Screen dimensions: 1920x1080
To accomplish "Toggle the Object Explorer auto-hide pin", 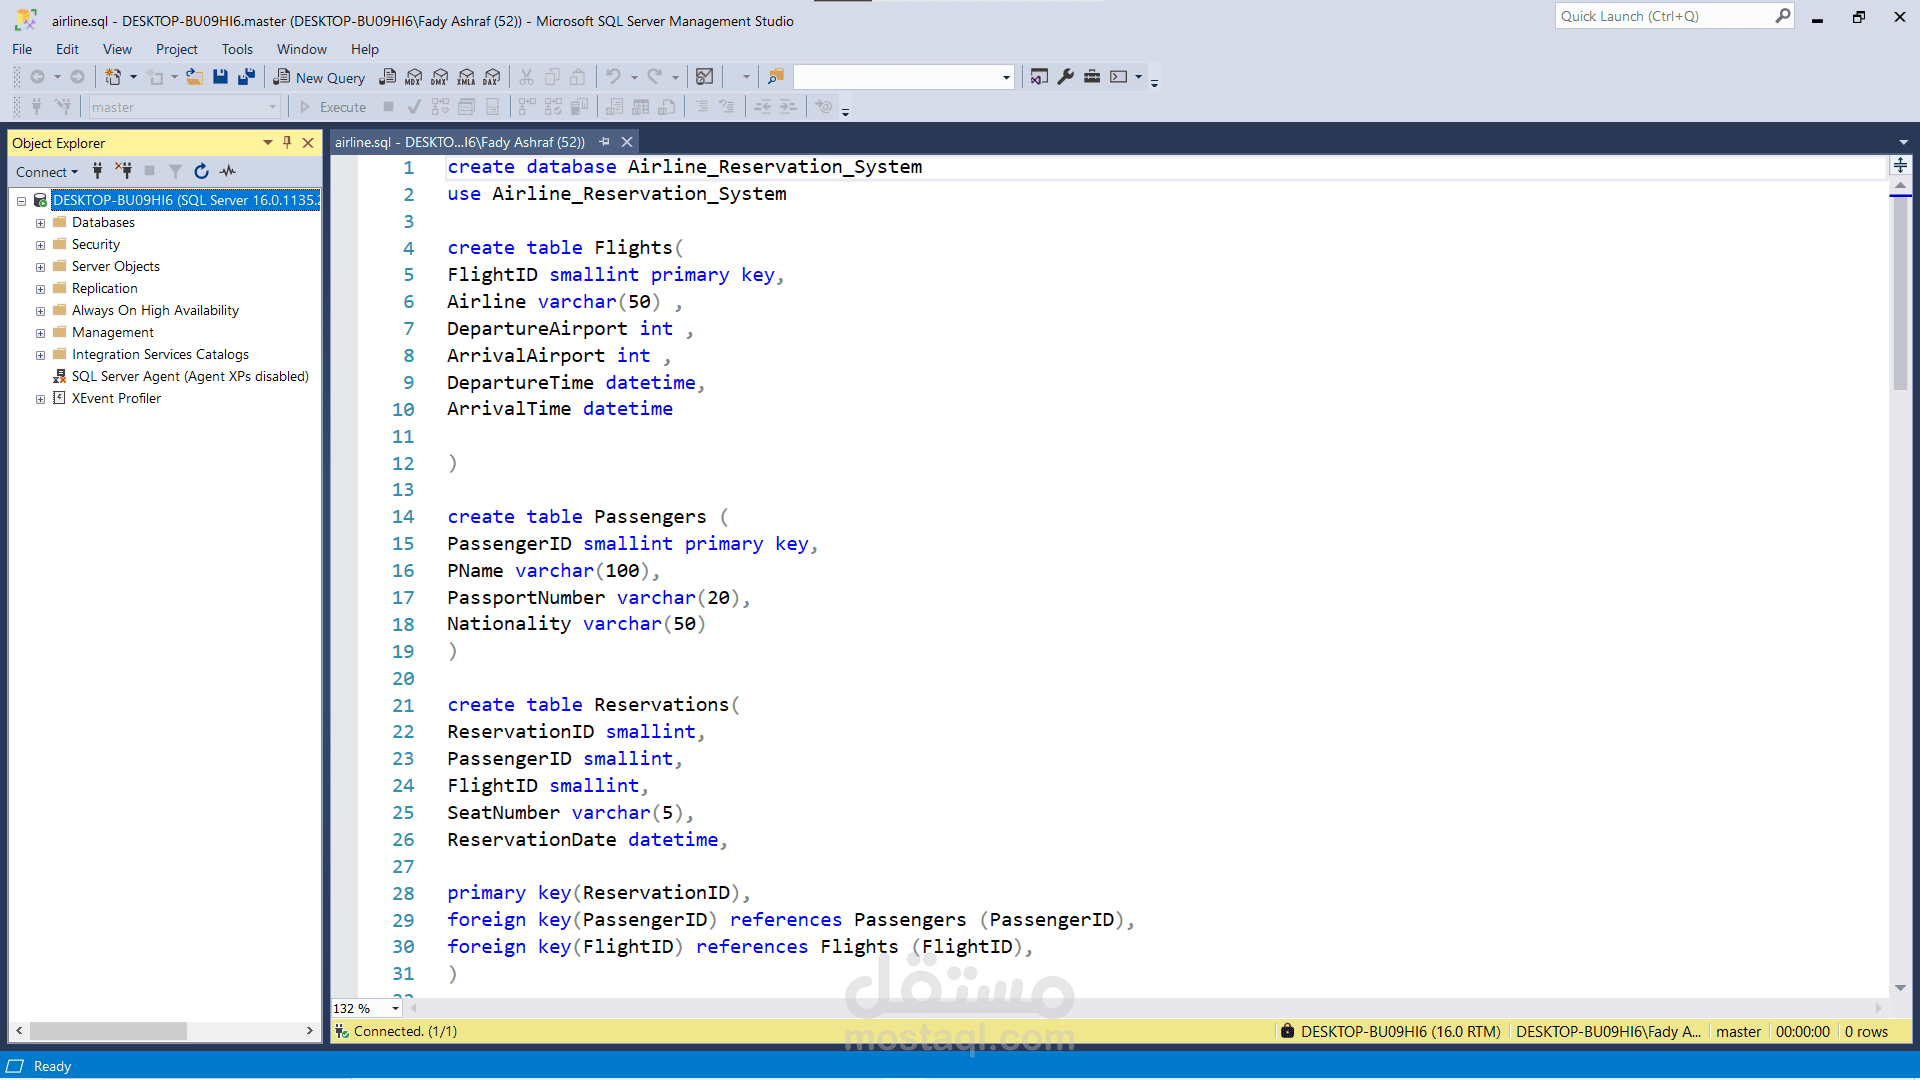I will tap(287, 143).
